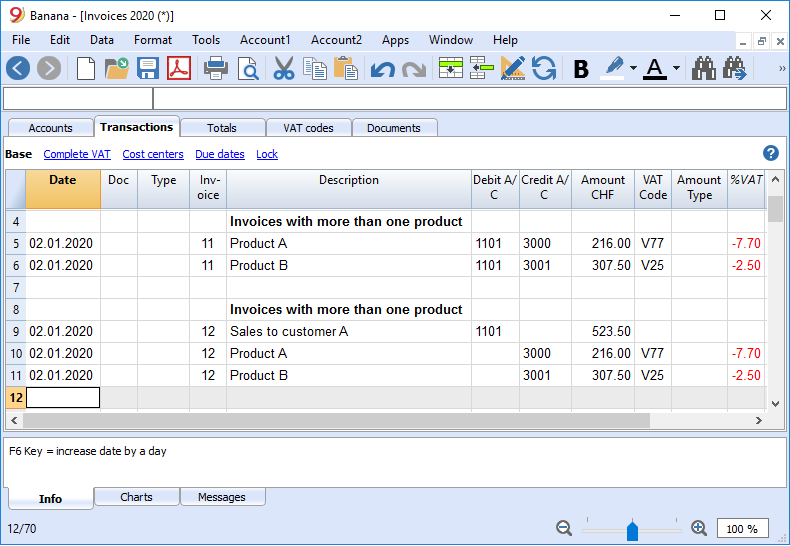
Task: Select the Date column header
Action: tap(63, 189)
